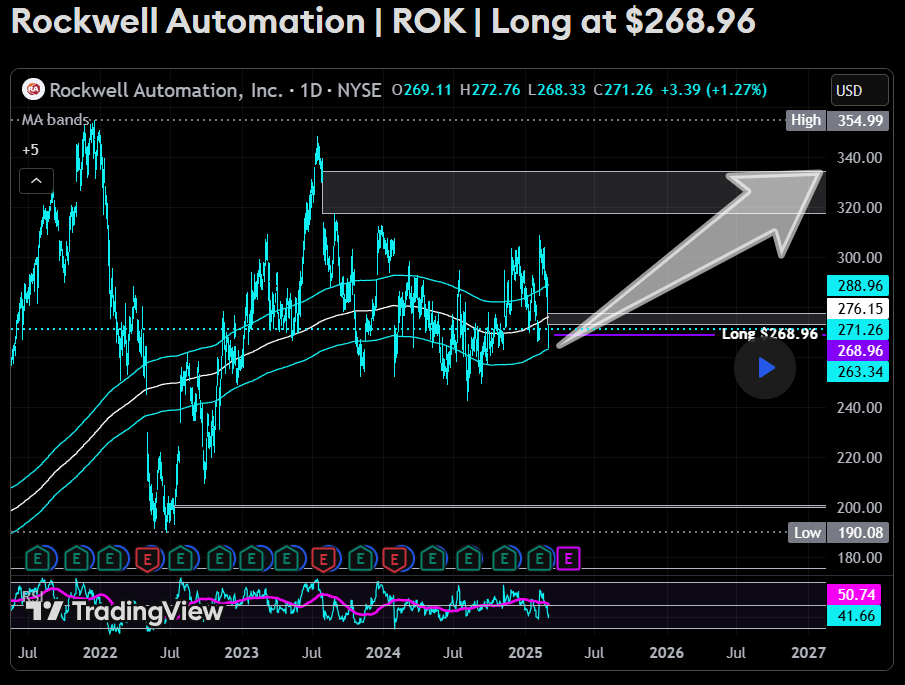Viewport: 905px width, 685px height.
Task: Click the 300.00 price axis level
Action: click(x=859, y=257)
